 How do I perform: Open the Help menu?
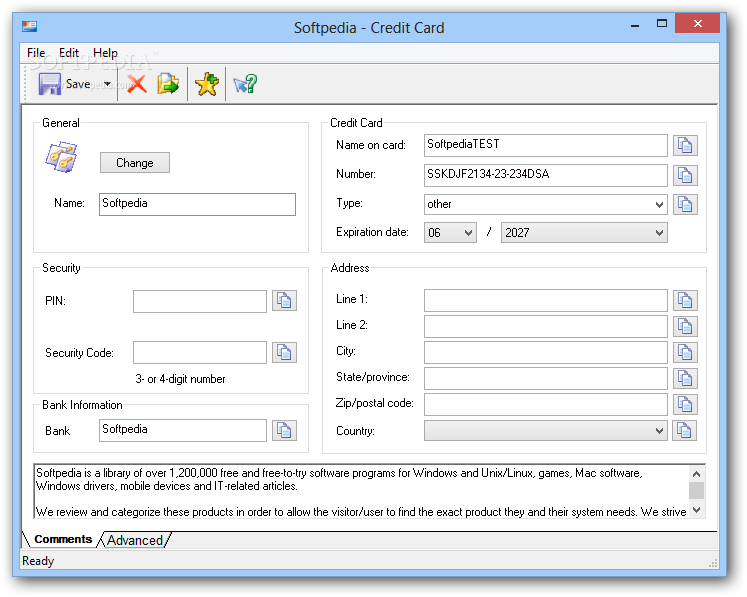tap(105, 52)
